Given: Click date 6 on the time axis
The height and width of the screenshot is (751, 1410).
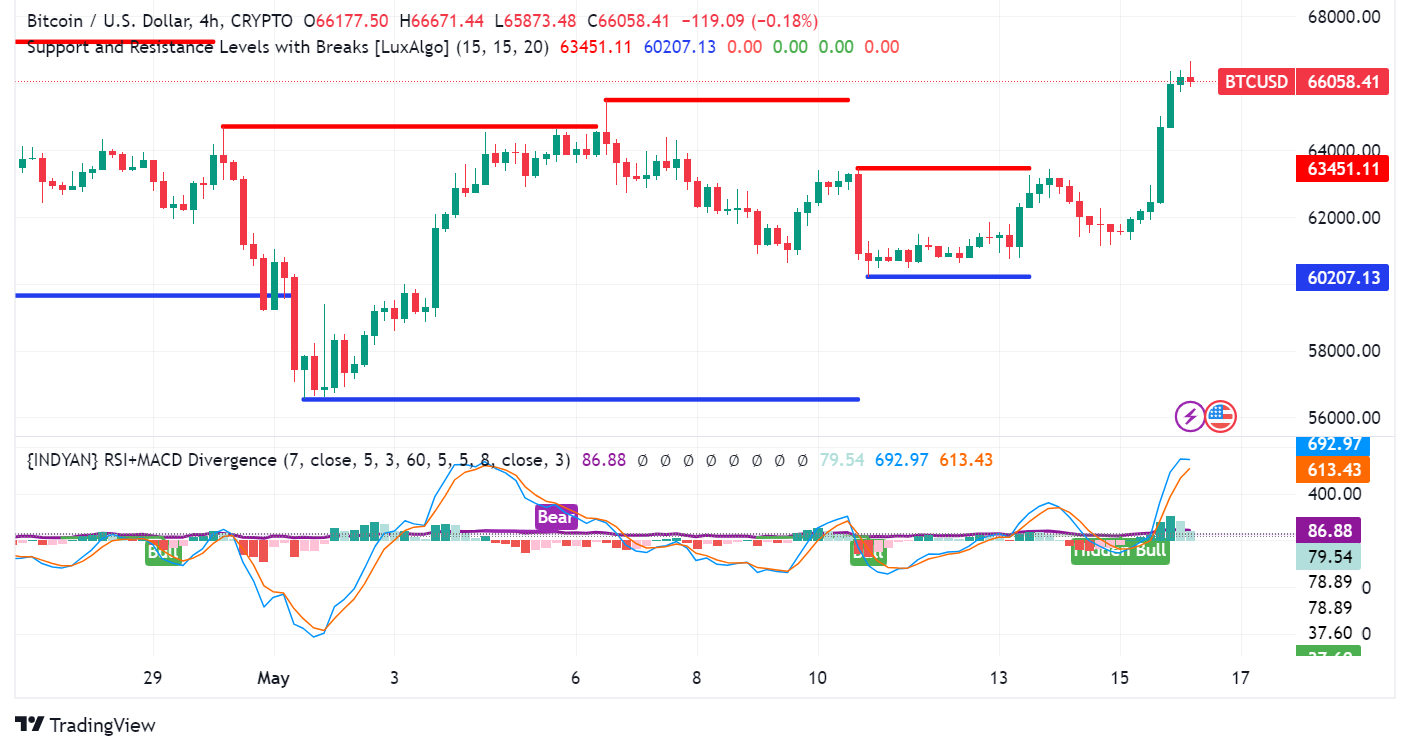Looking at the screenshot, I should click(x=576, y=678).
